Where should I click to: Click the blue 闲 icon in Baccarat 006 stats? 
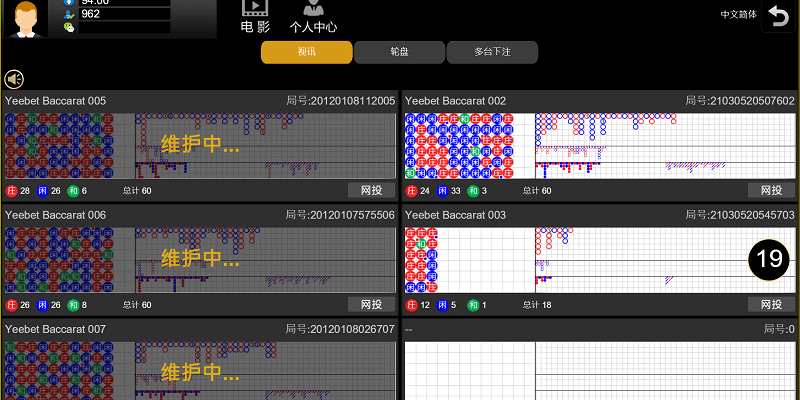click(x=43, y=306)
